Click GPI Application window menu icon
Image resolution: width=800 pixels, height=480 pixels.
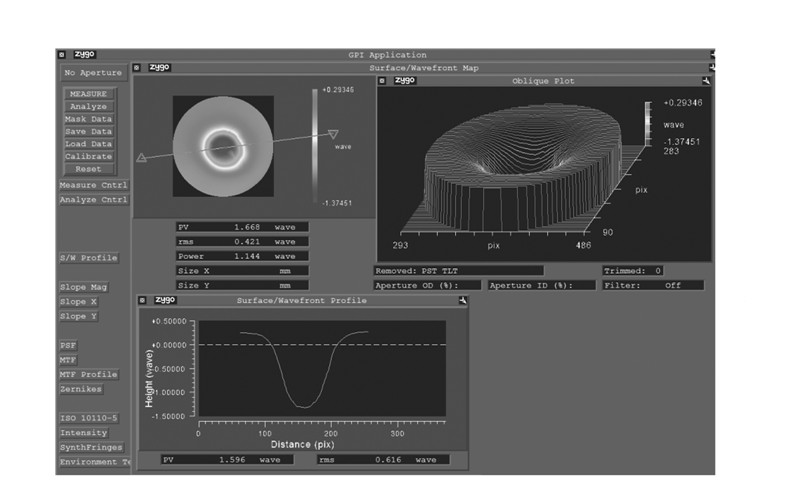(x=62, y=55)
